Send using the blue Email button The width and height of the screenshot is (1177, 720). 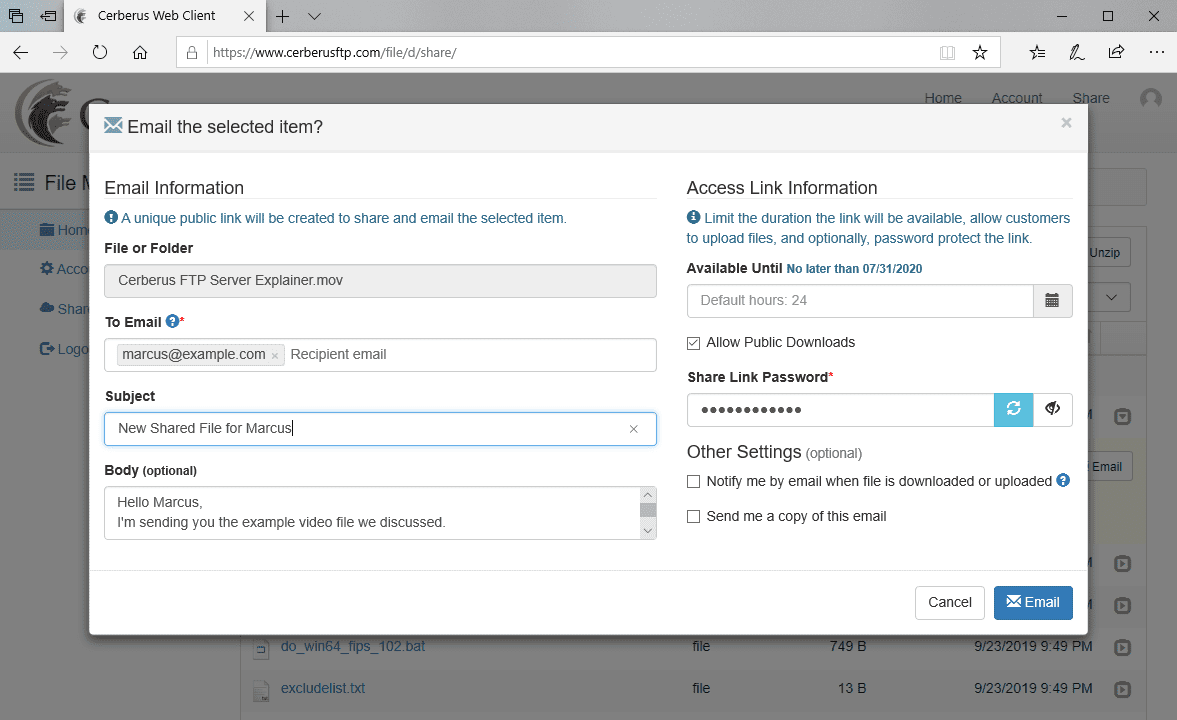point(1033,602)
